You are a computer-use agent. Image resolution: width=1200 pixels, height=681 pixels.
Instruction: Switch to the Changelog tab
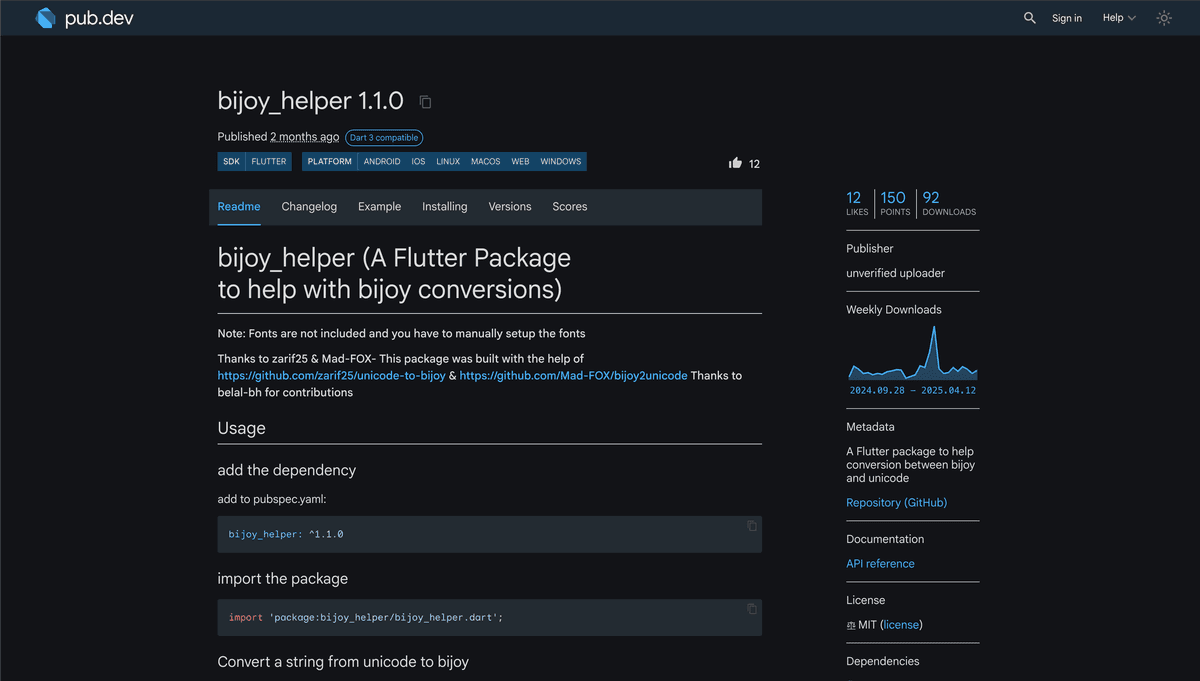(309, 206)
